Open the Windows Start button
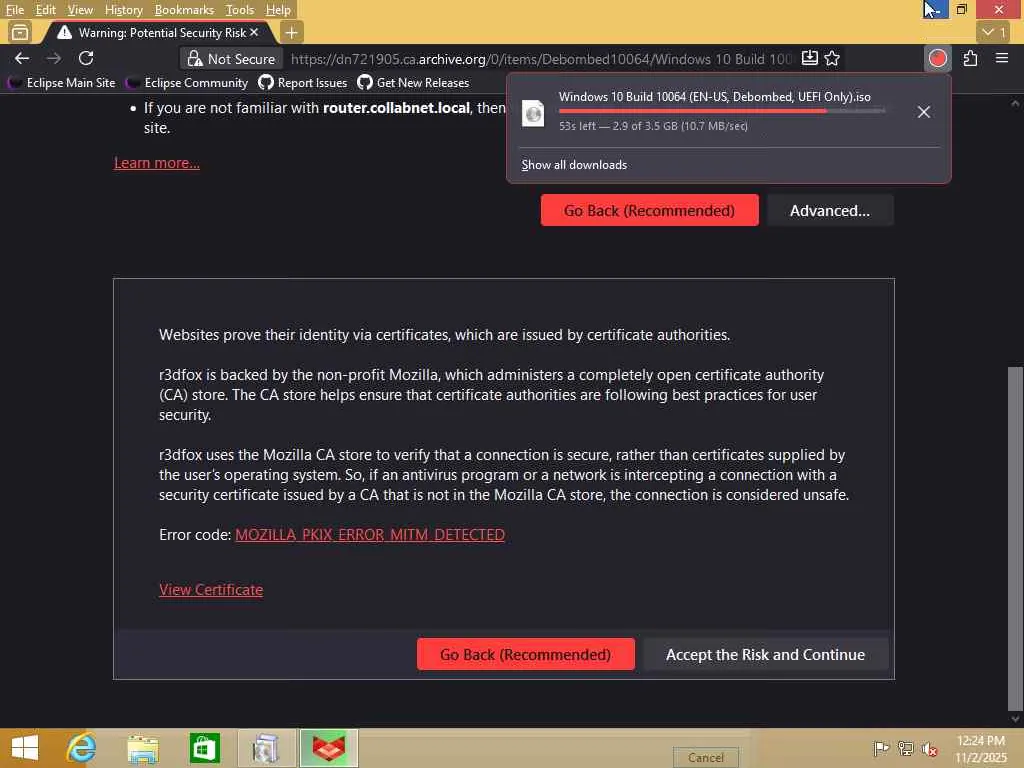1024x768 pixels. 25,748
